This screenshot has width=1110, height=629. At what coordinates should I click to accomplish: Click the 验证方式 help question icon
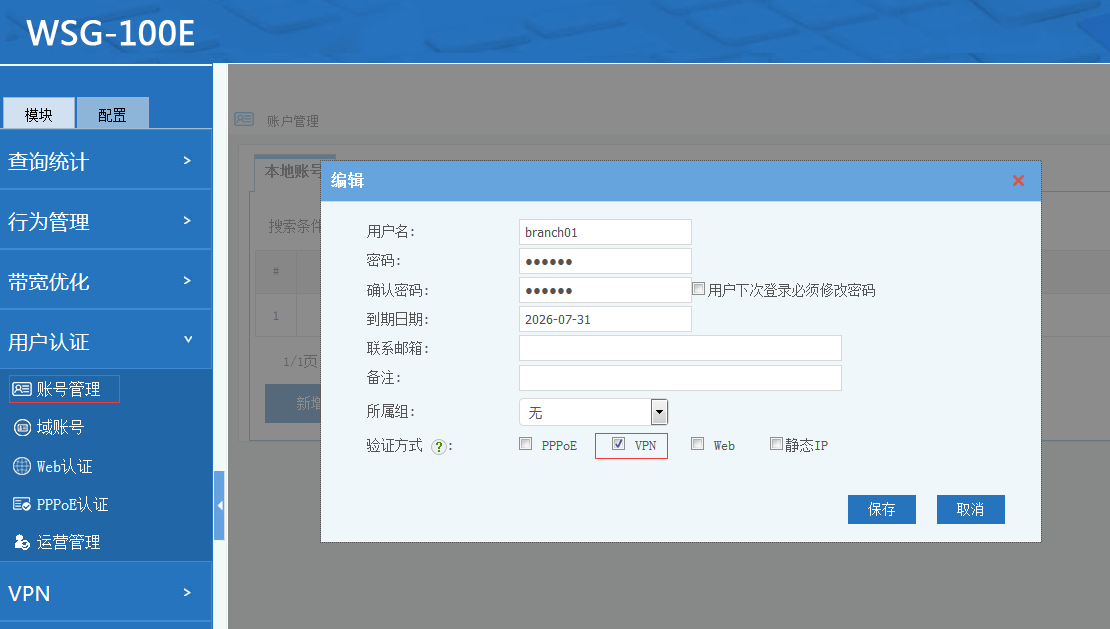pyautogui.click(x=438, y=446)
